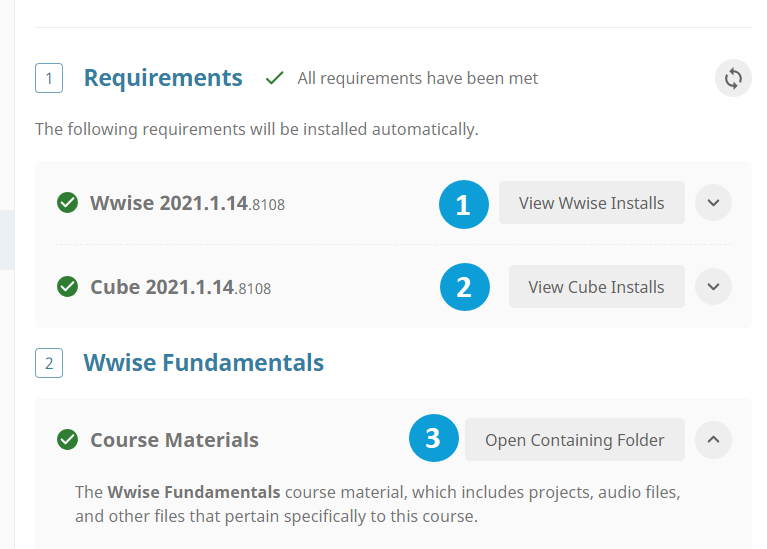Viewport: 767px width, 549px height.
Task: Click the blue circle numbered 2
Action: [x=465, y=287]
